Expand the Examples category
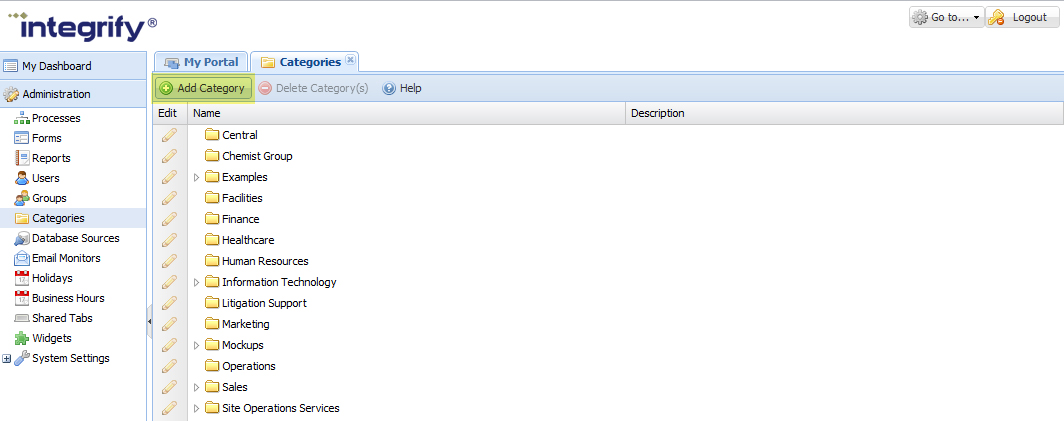This screenshot has width=1064, height=421. tap(197, 178)
